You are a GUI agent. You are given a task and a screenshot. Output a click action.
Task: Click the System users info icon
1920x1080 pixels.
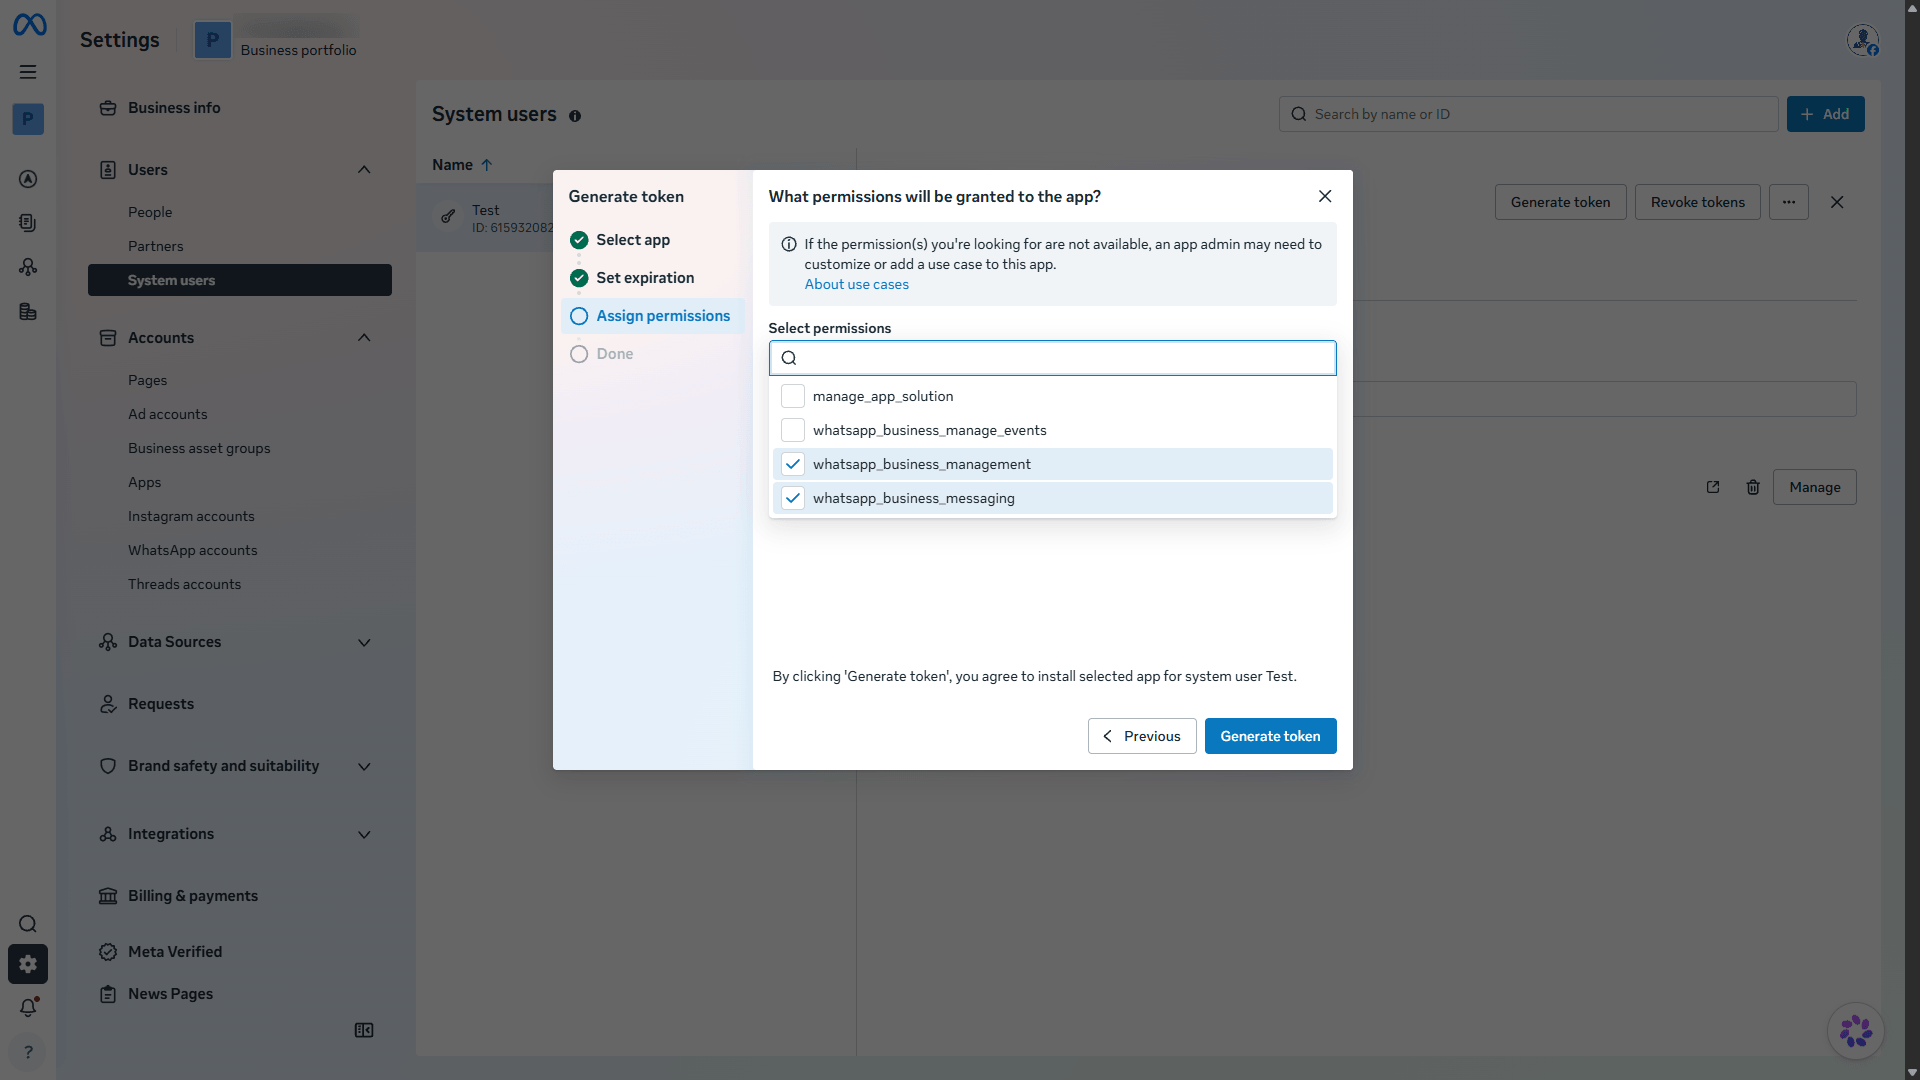tap(575, 116)
